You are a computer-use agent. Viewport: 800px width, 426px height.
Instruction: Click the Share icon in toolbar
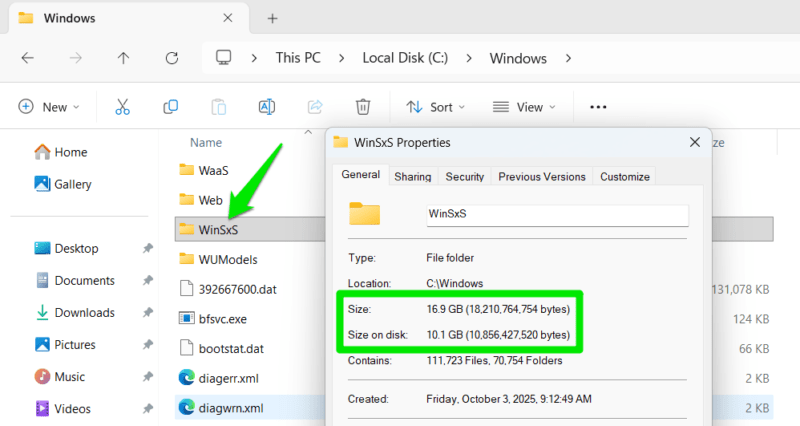click(315, 107)
